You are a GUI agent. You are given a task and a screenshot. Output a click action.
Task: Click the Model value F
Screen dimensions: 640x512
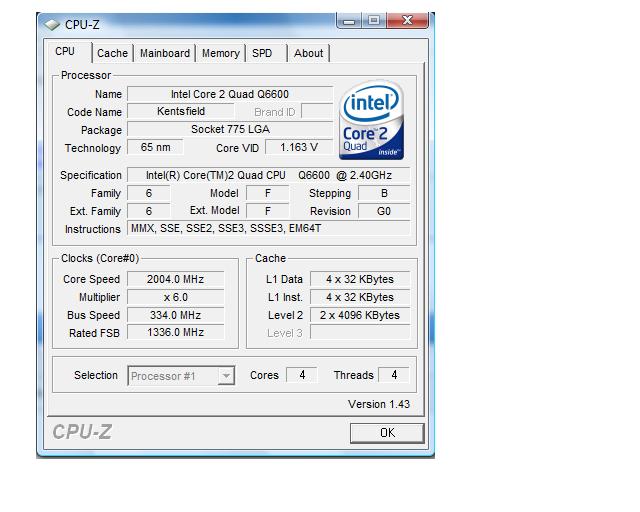coord(268,193)
